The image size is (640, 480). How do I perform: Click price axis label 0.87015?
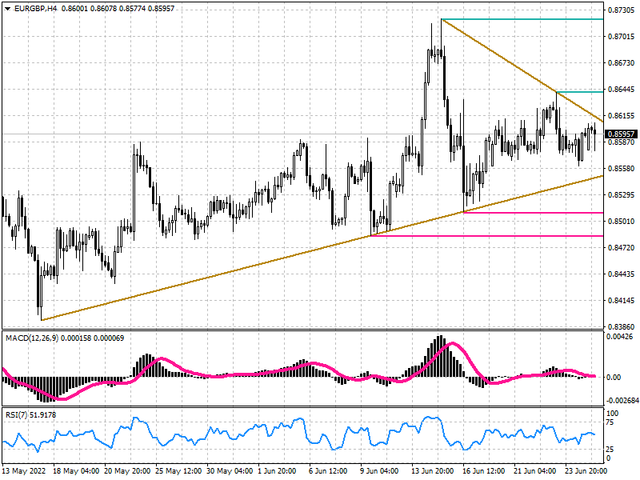pyautogui.click(x=621, y=37)
